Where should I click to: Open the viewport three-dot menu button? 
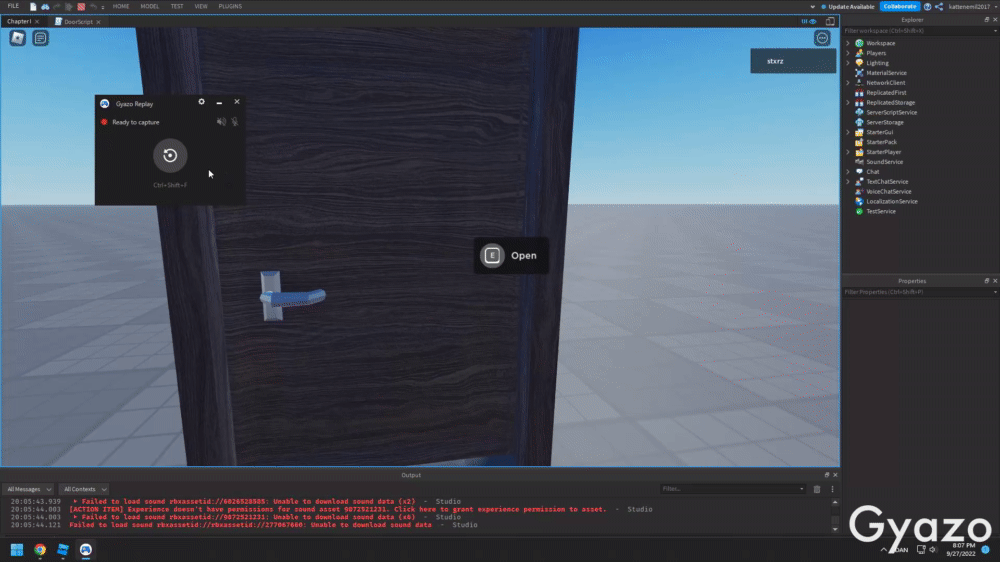tap(822, 38)
